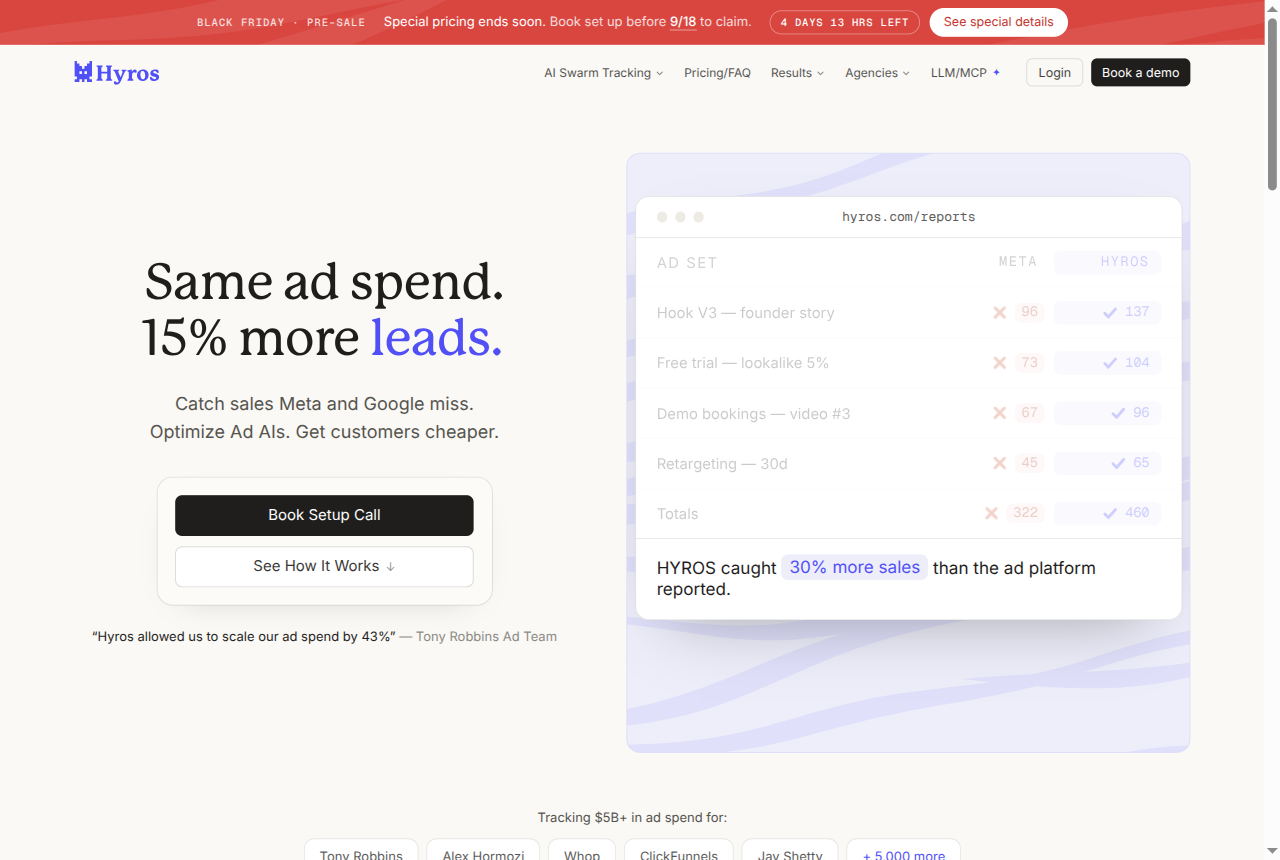Click the 30% more sales highlight
Viewport: 1280px width, 860px height.
pyautogui.click(x=855, y=567)
